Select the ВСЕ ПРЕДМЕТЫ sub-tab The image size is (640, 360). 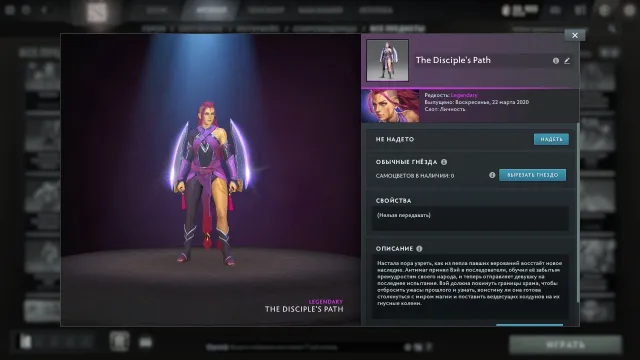click(397, 29)
